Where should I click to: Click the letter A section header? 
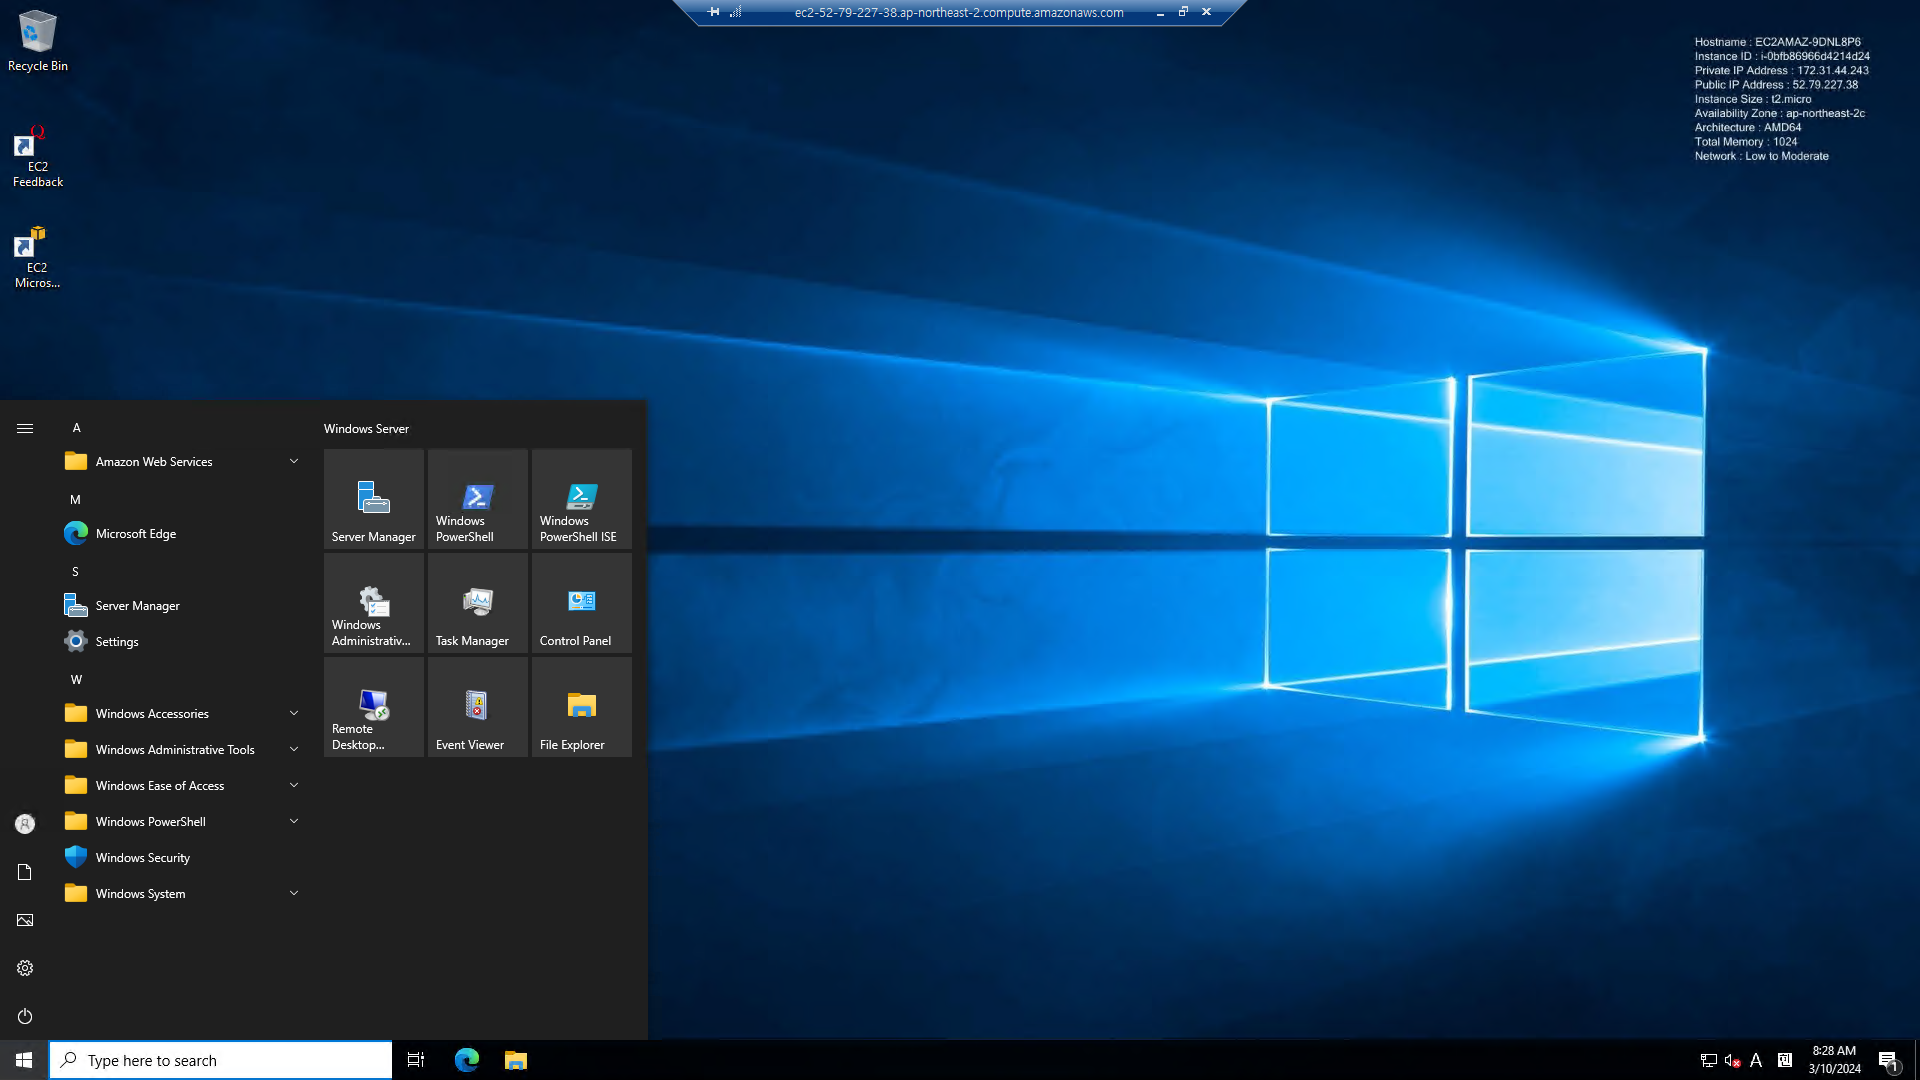76,428
